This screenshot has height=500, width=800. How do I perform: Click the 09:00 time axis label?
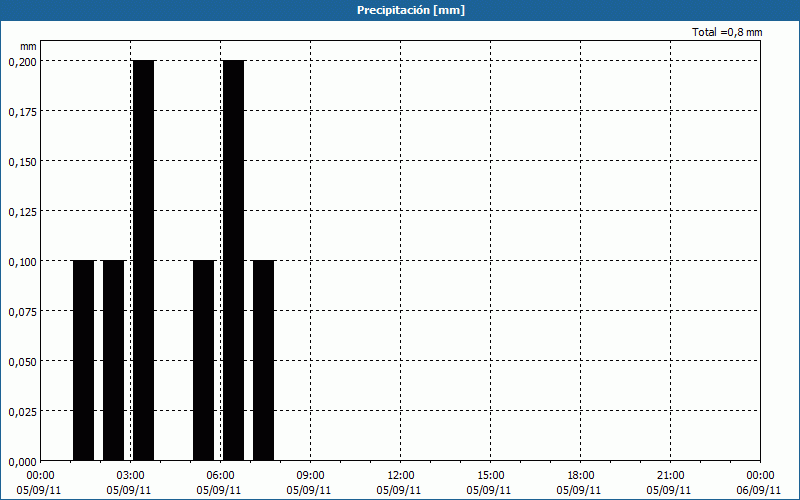310,476
